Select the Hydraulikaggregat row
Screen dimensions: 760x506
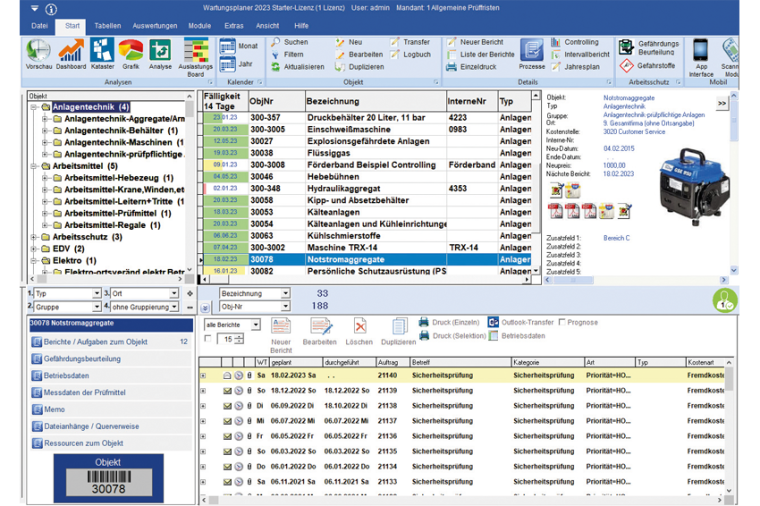point(366,189)
